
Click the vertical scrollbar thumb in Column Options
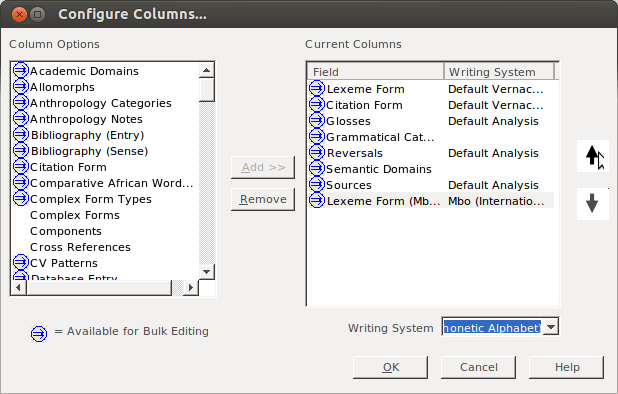tap(207, 90)
